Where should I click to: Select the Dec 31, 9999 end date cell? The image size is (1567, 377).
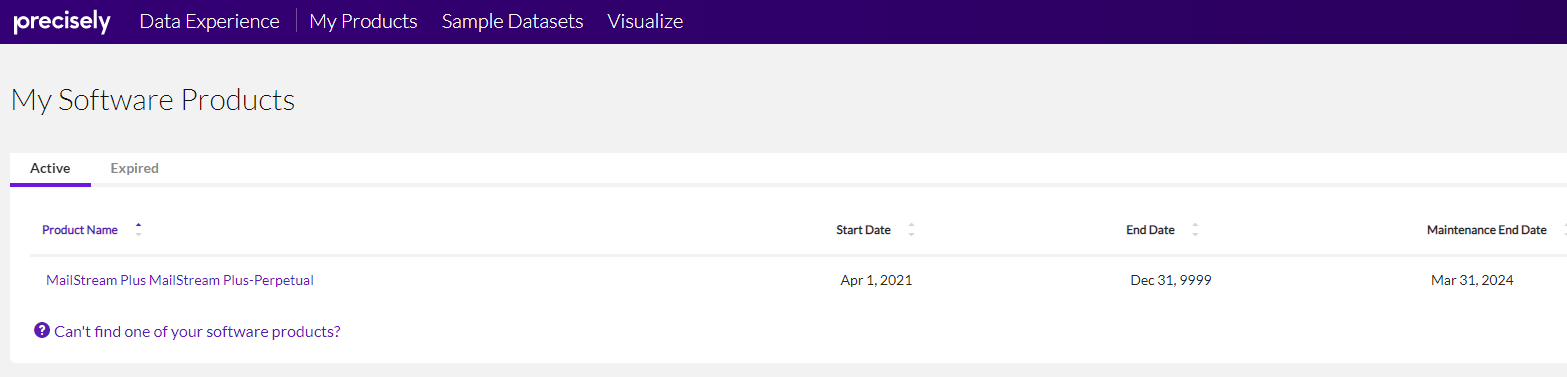click(x=1171, y=281)
